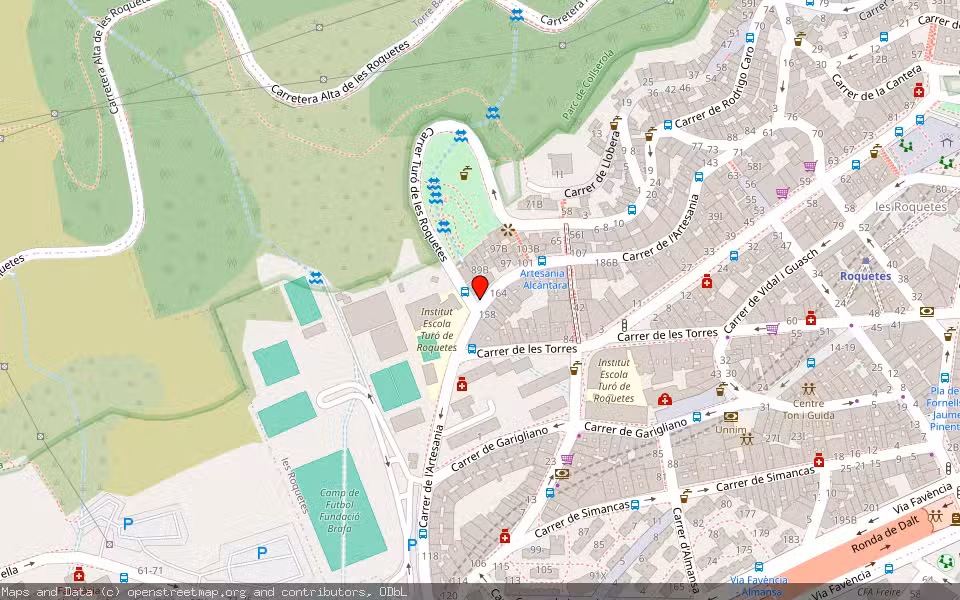Click the Institut Escola Turó de Roquetes label

437,330
